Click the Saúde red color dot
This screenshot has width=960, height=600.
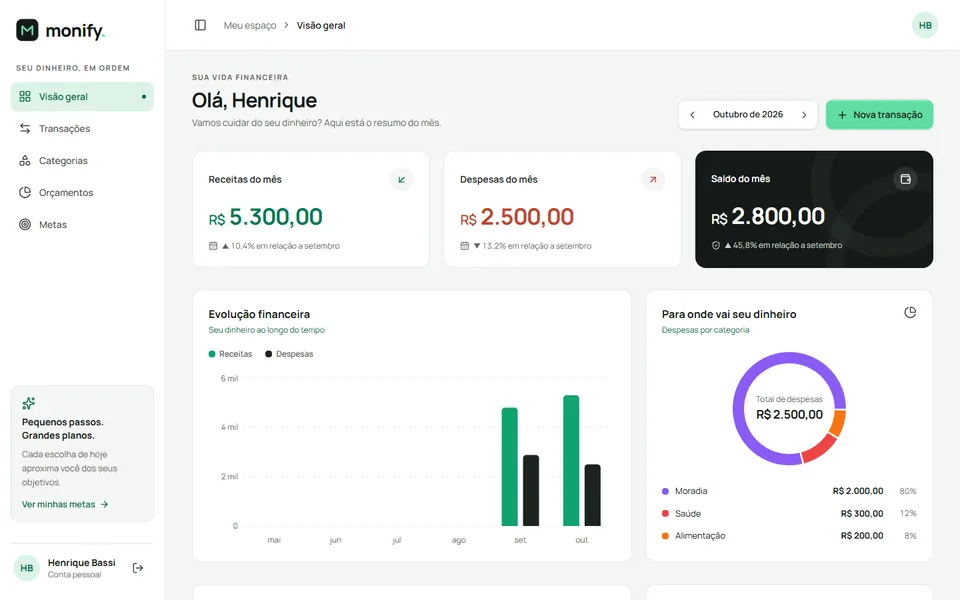coord(666,514)
